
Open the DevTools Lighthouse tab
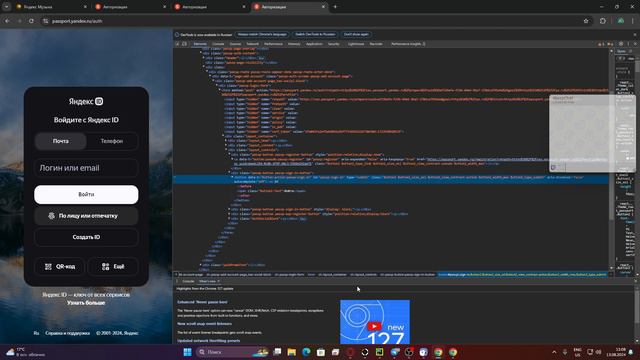coord(356,44)
